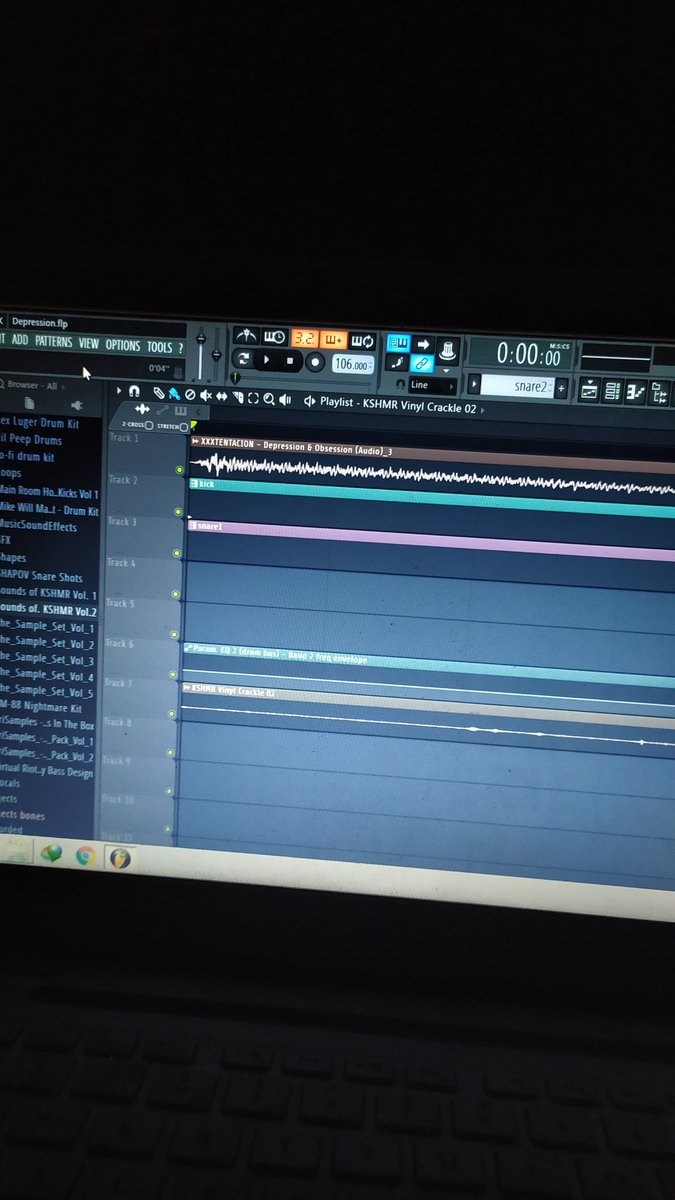Image resolution: width=675 pixels, height=1200 pixels.
Task: Adjust the master pitch slider below transport
Action: tap(216, 352)
